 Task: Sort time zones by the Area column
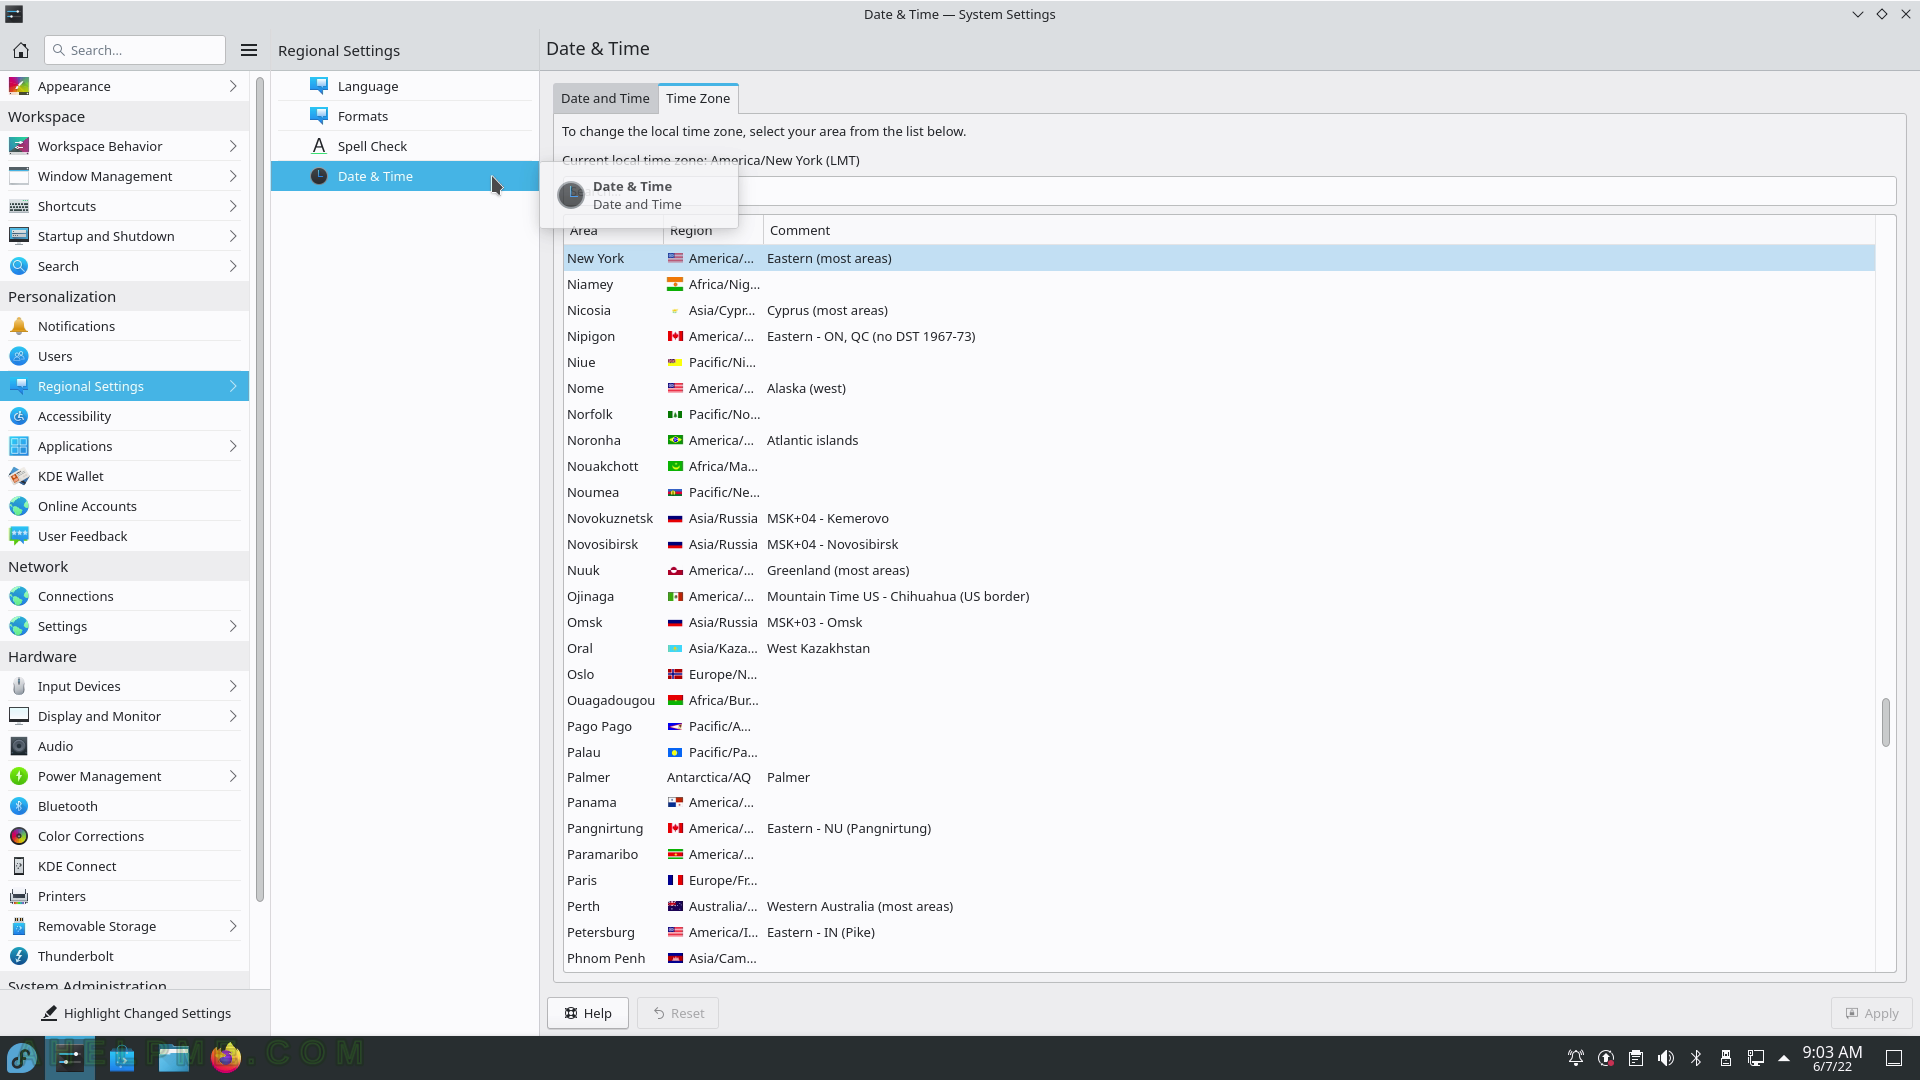(613, 231)
